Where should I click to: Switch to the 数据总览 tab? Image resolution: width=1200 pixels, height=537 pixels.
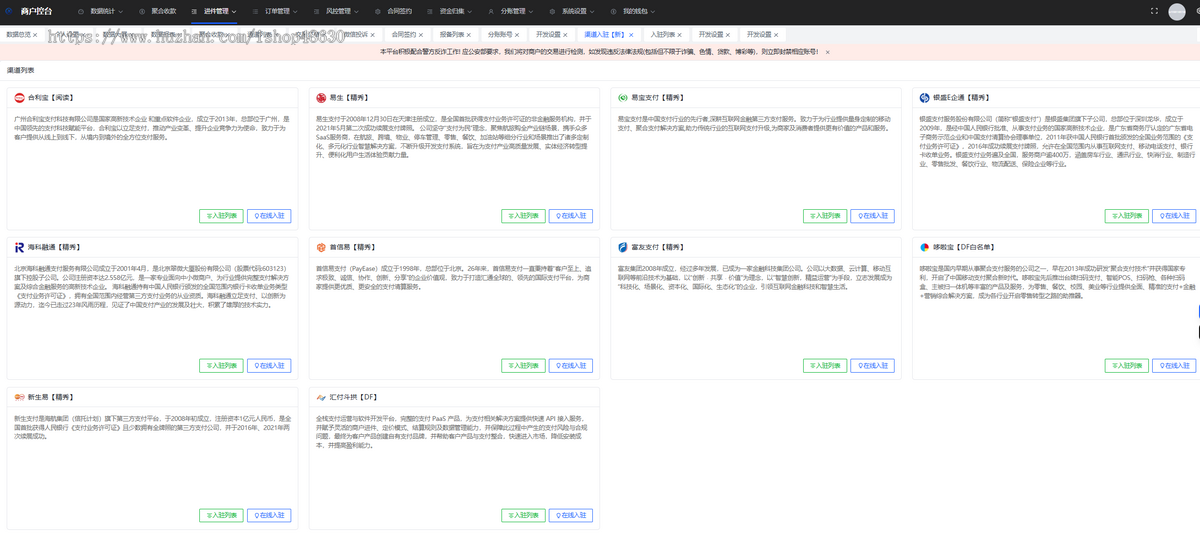[x=18, y=34]
